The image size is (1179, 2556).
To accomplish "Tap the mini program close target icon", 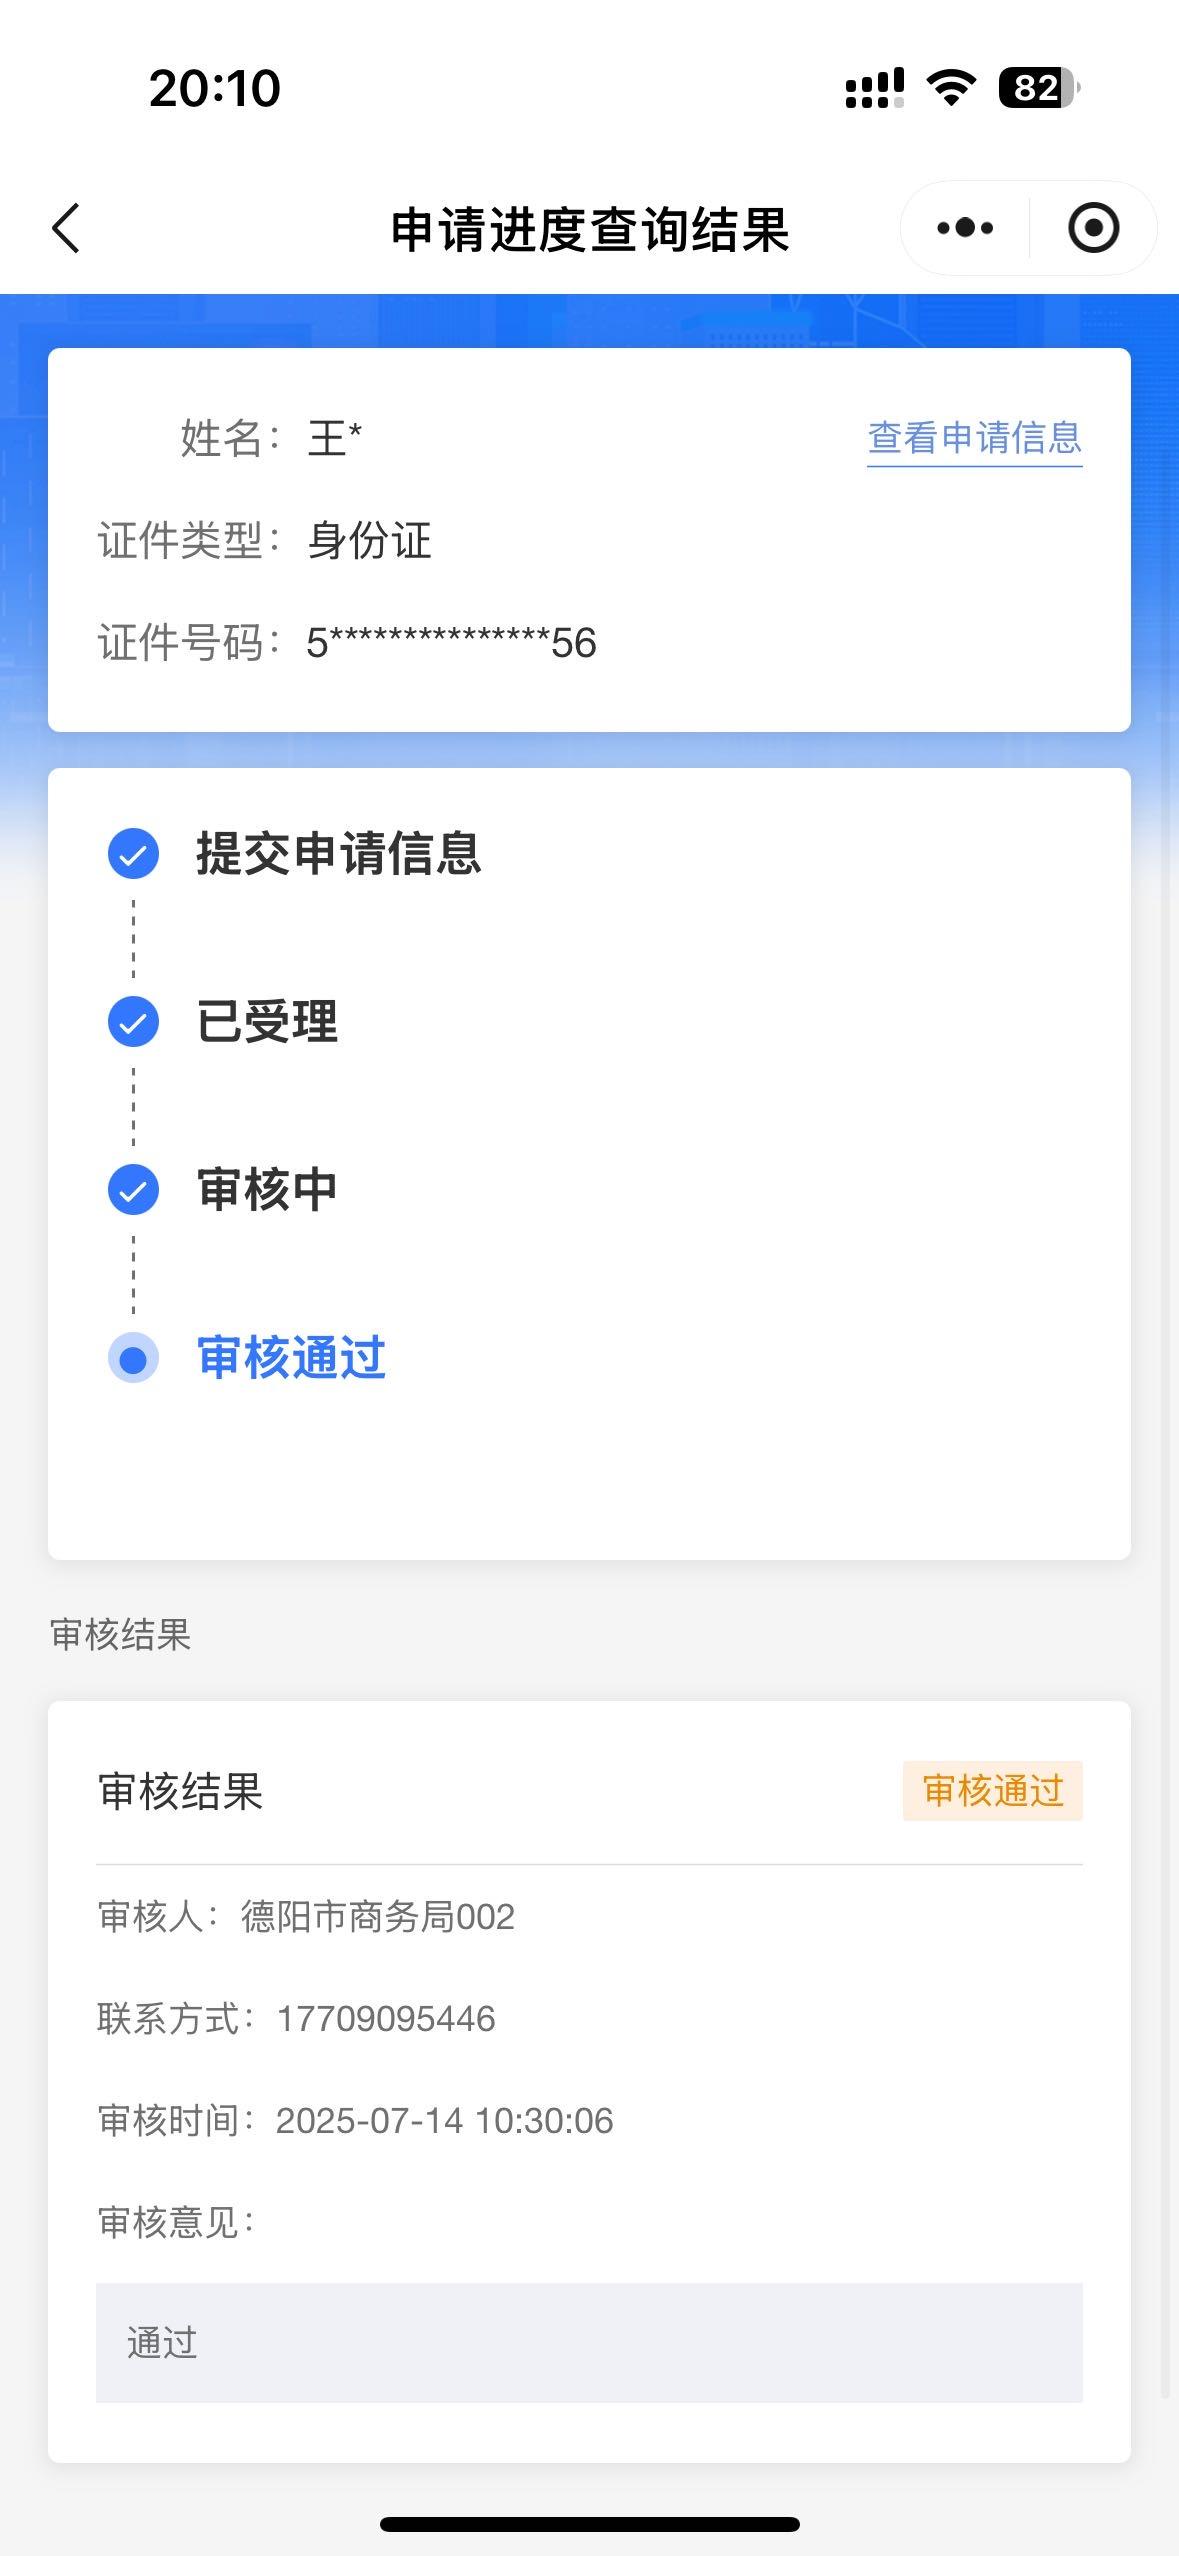I will [x=1093, y=228].
